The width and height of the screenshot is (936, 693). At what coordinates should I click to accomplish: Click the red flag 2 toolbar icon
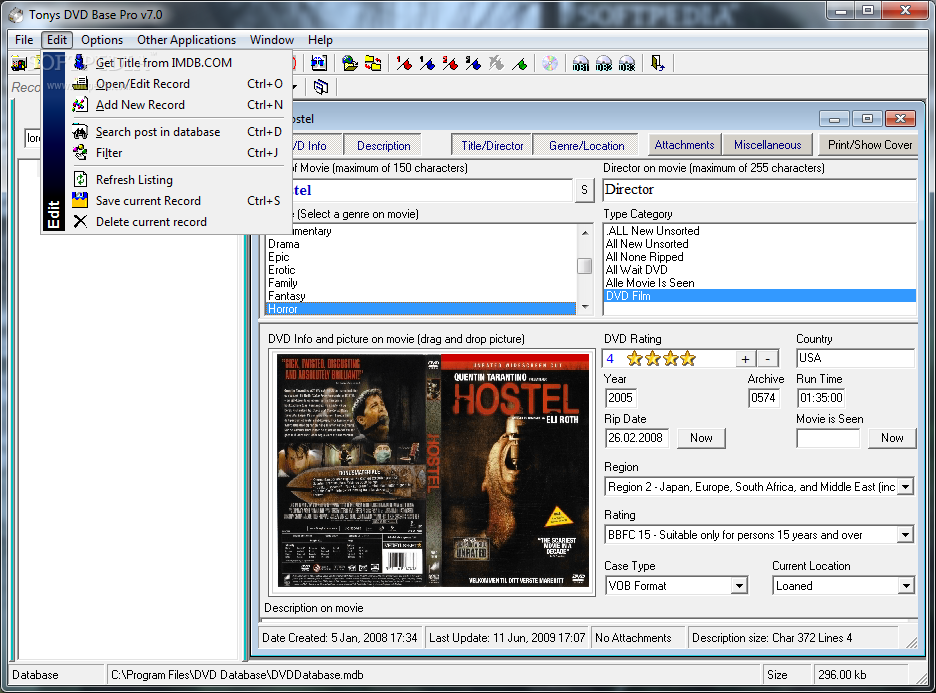[x=451, y=63]
